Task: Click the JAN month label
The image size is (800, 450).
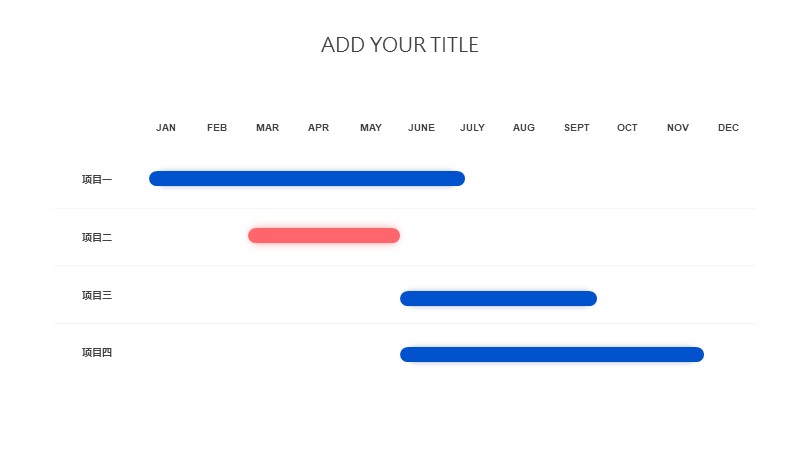Action: (166, 128)
